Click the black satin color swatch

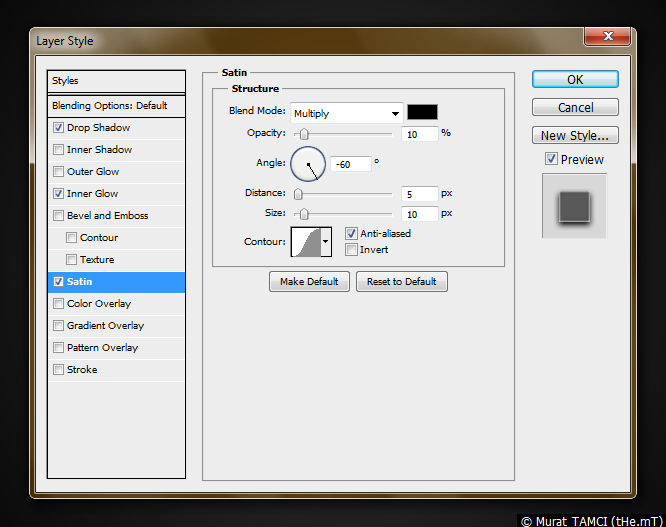point(422,112)
